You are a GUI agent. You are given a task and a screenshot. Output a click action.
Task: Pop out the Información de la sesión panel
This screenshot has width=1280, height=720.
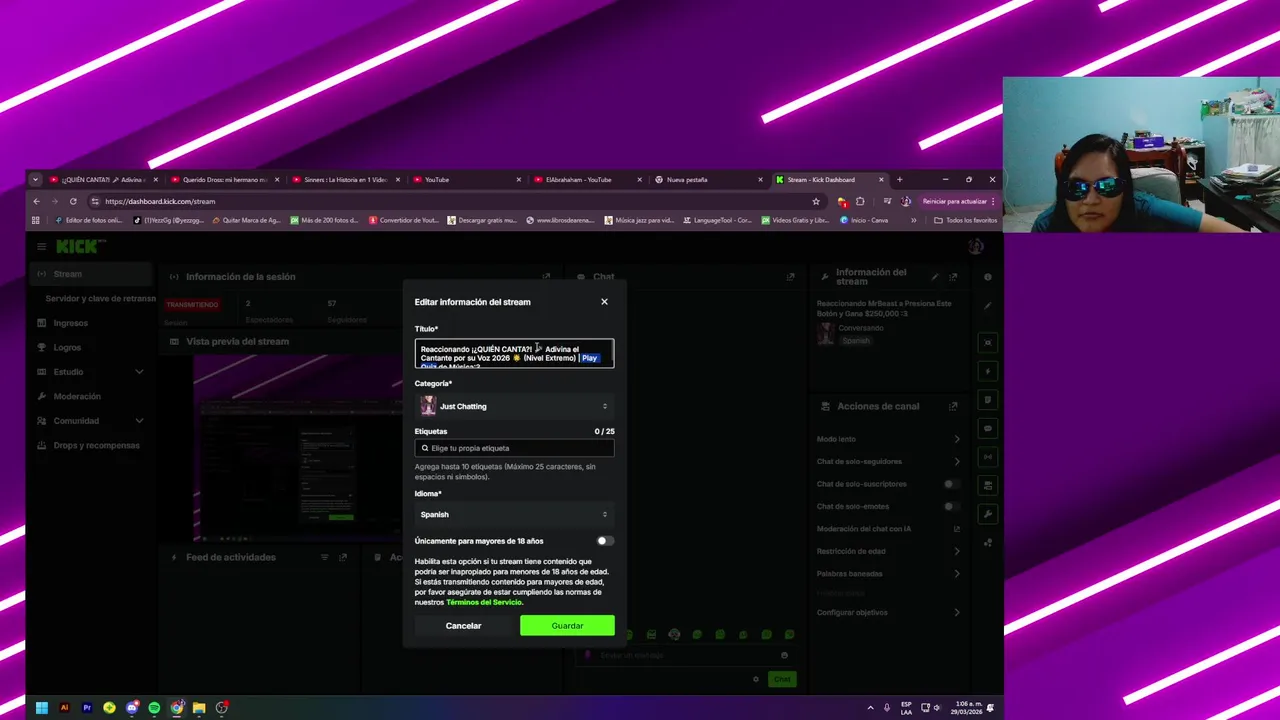(546, 277)
